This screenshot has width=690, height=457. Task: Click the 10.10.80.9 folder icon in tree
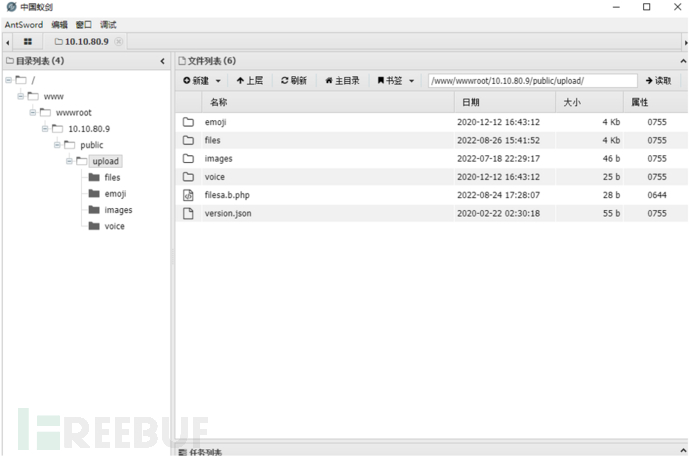pos(58,129)
